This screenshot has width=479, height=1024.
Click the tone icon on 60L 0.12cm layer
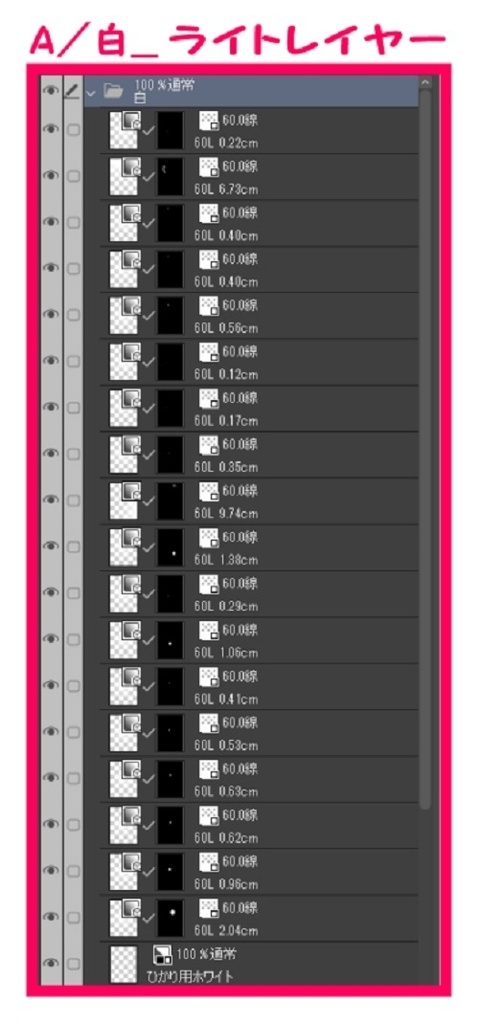(x=208, y=352)
